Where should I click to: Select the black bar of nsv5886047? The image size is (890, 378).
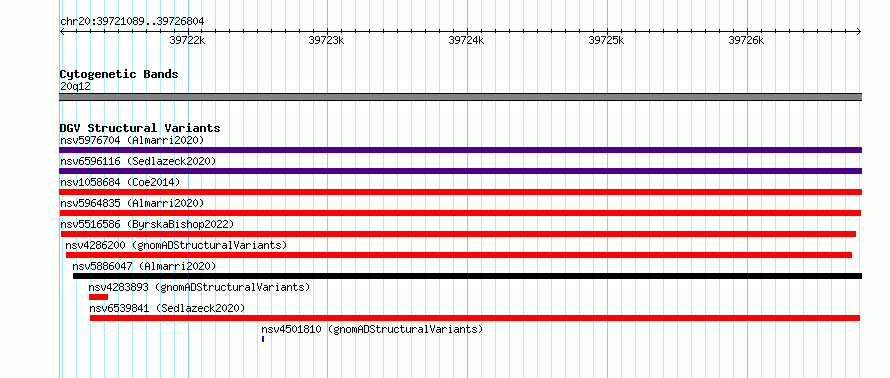pos(467,276)
